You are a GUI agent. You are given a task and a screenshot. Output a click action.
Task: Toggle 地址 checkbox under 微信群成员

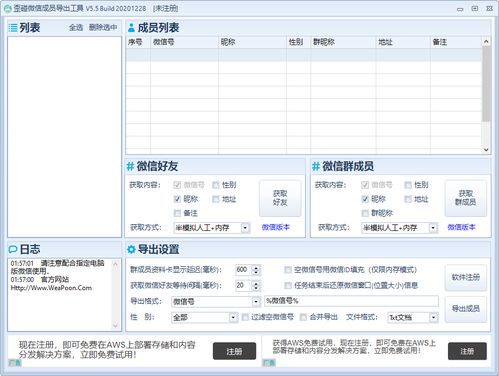408,199
